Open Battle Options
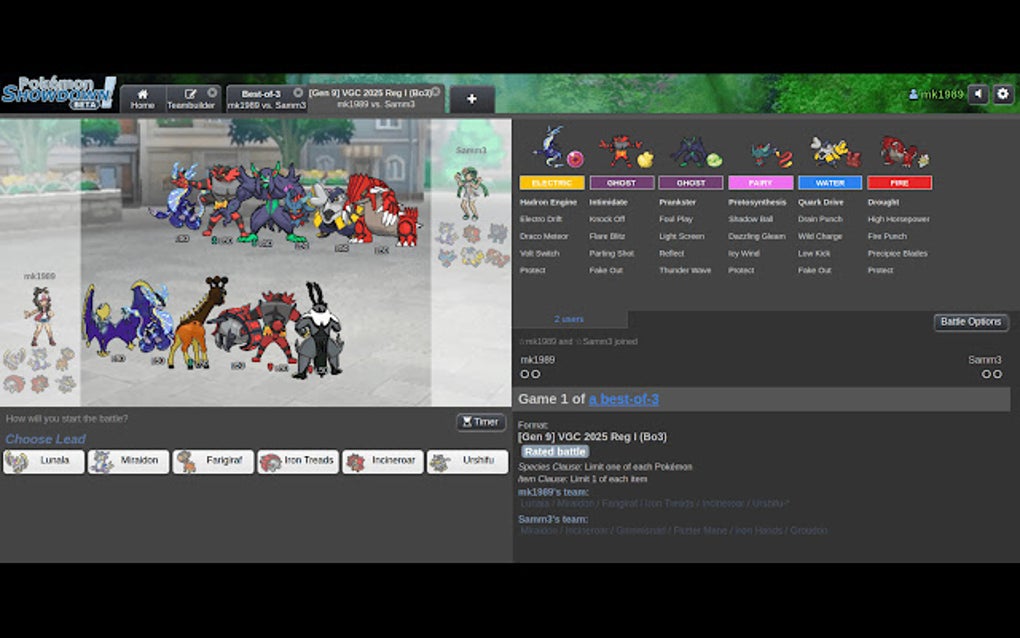Viewport: 1020px width, 638px height. pos(971,322)
